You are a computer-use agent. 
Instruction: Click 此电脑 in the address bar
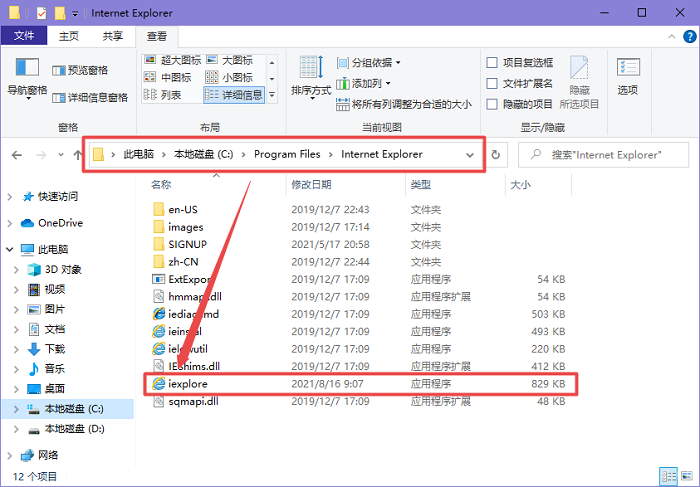(x=139, y=154)
